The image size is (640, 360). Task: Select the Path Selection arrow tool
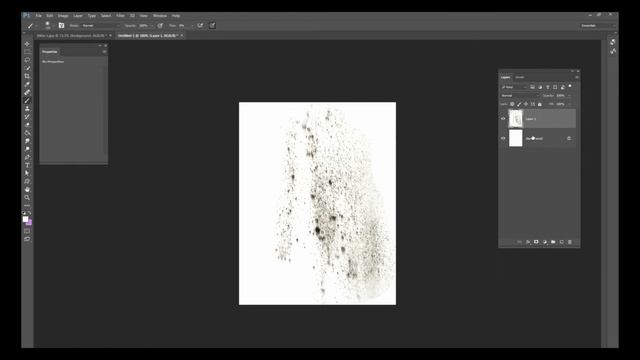(27, 173)
